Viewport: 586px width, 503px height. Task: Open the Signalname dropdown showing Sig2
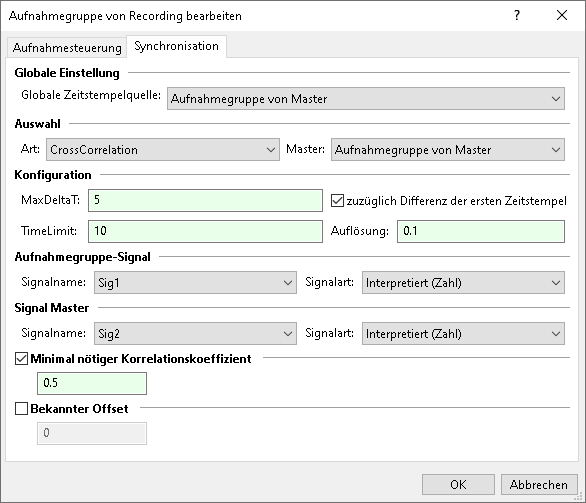pyautogui.click(x=195, y=334)
